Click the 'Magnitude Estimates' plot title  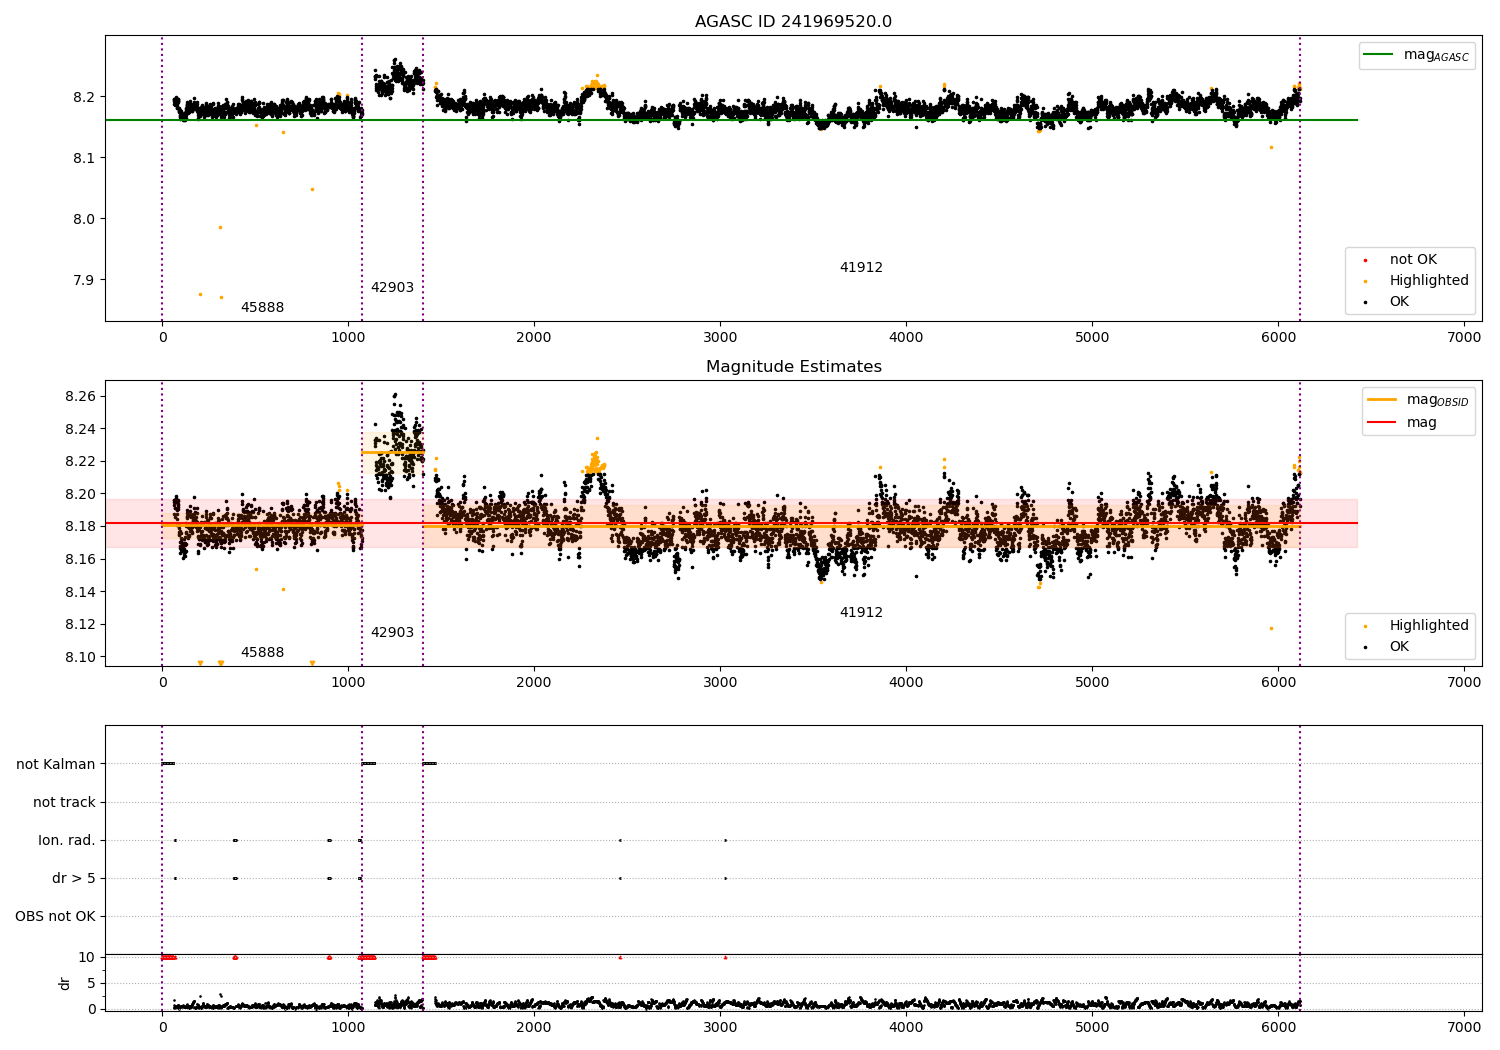[793, 367]
